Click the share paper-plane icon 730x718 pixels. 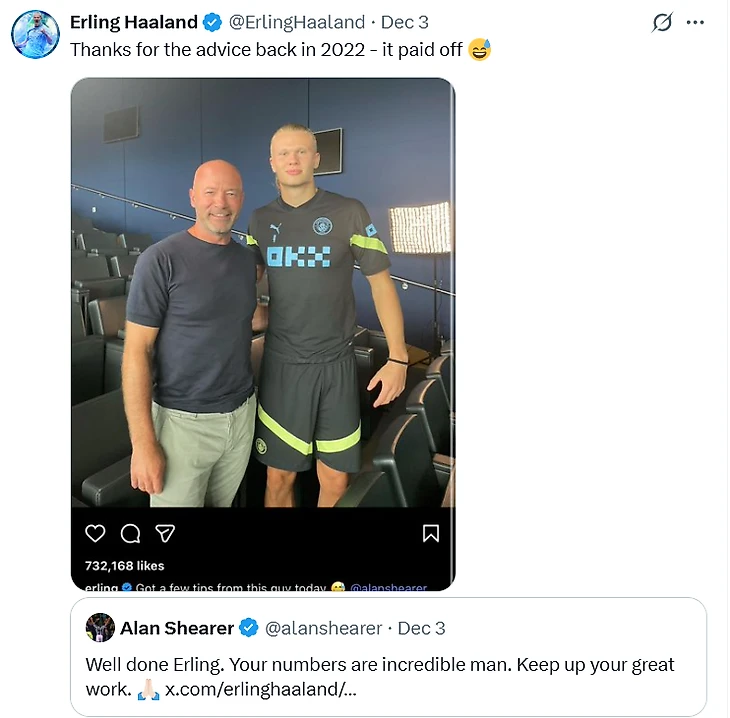(165, 533)
